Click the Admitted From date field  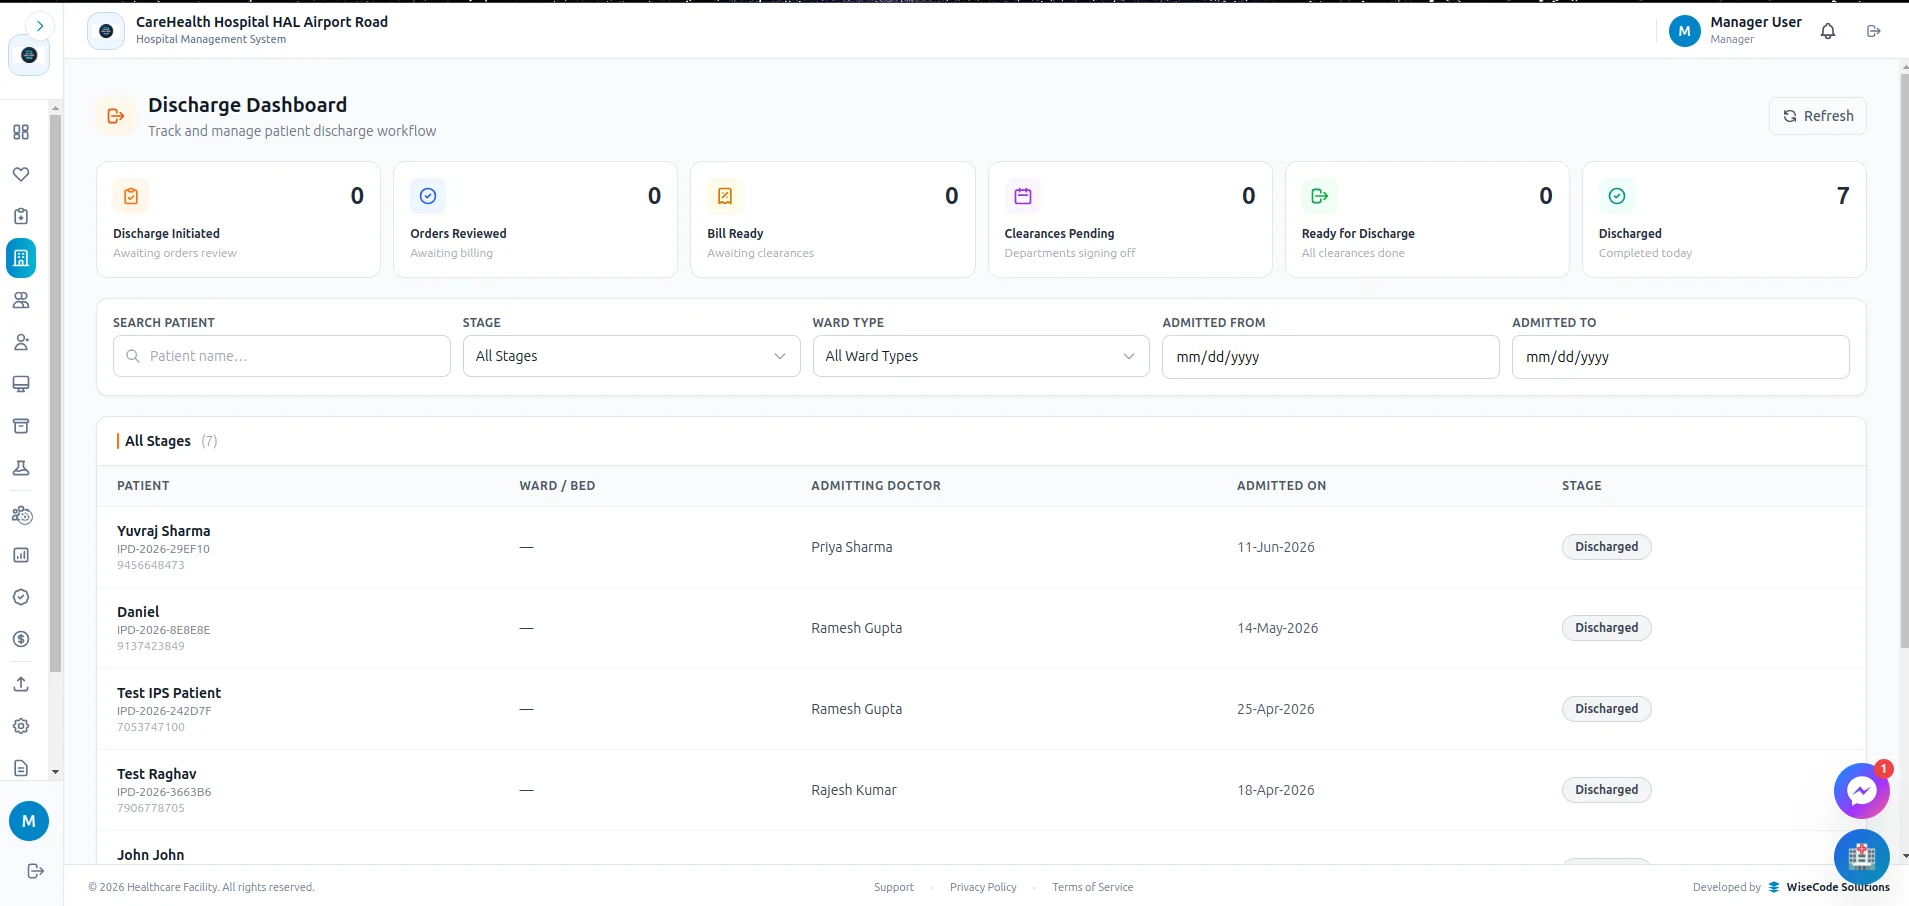pyautogui.click(x=1330, y=357)
